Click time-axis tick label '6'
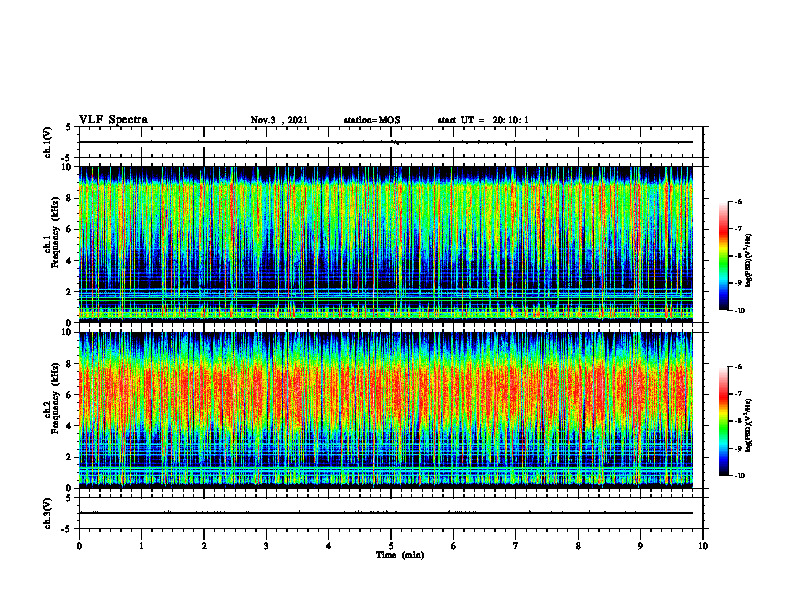 click(454, 546)
